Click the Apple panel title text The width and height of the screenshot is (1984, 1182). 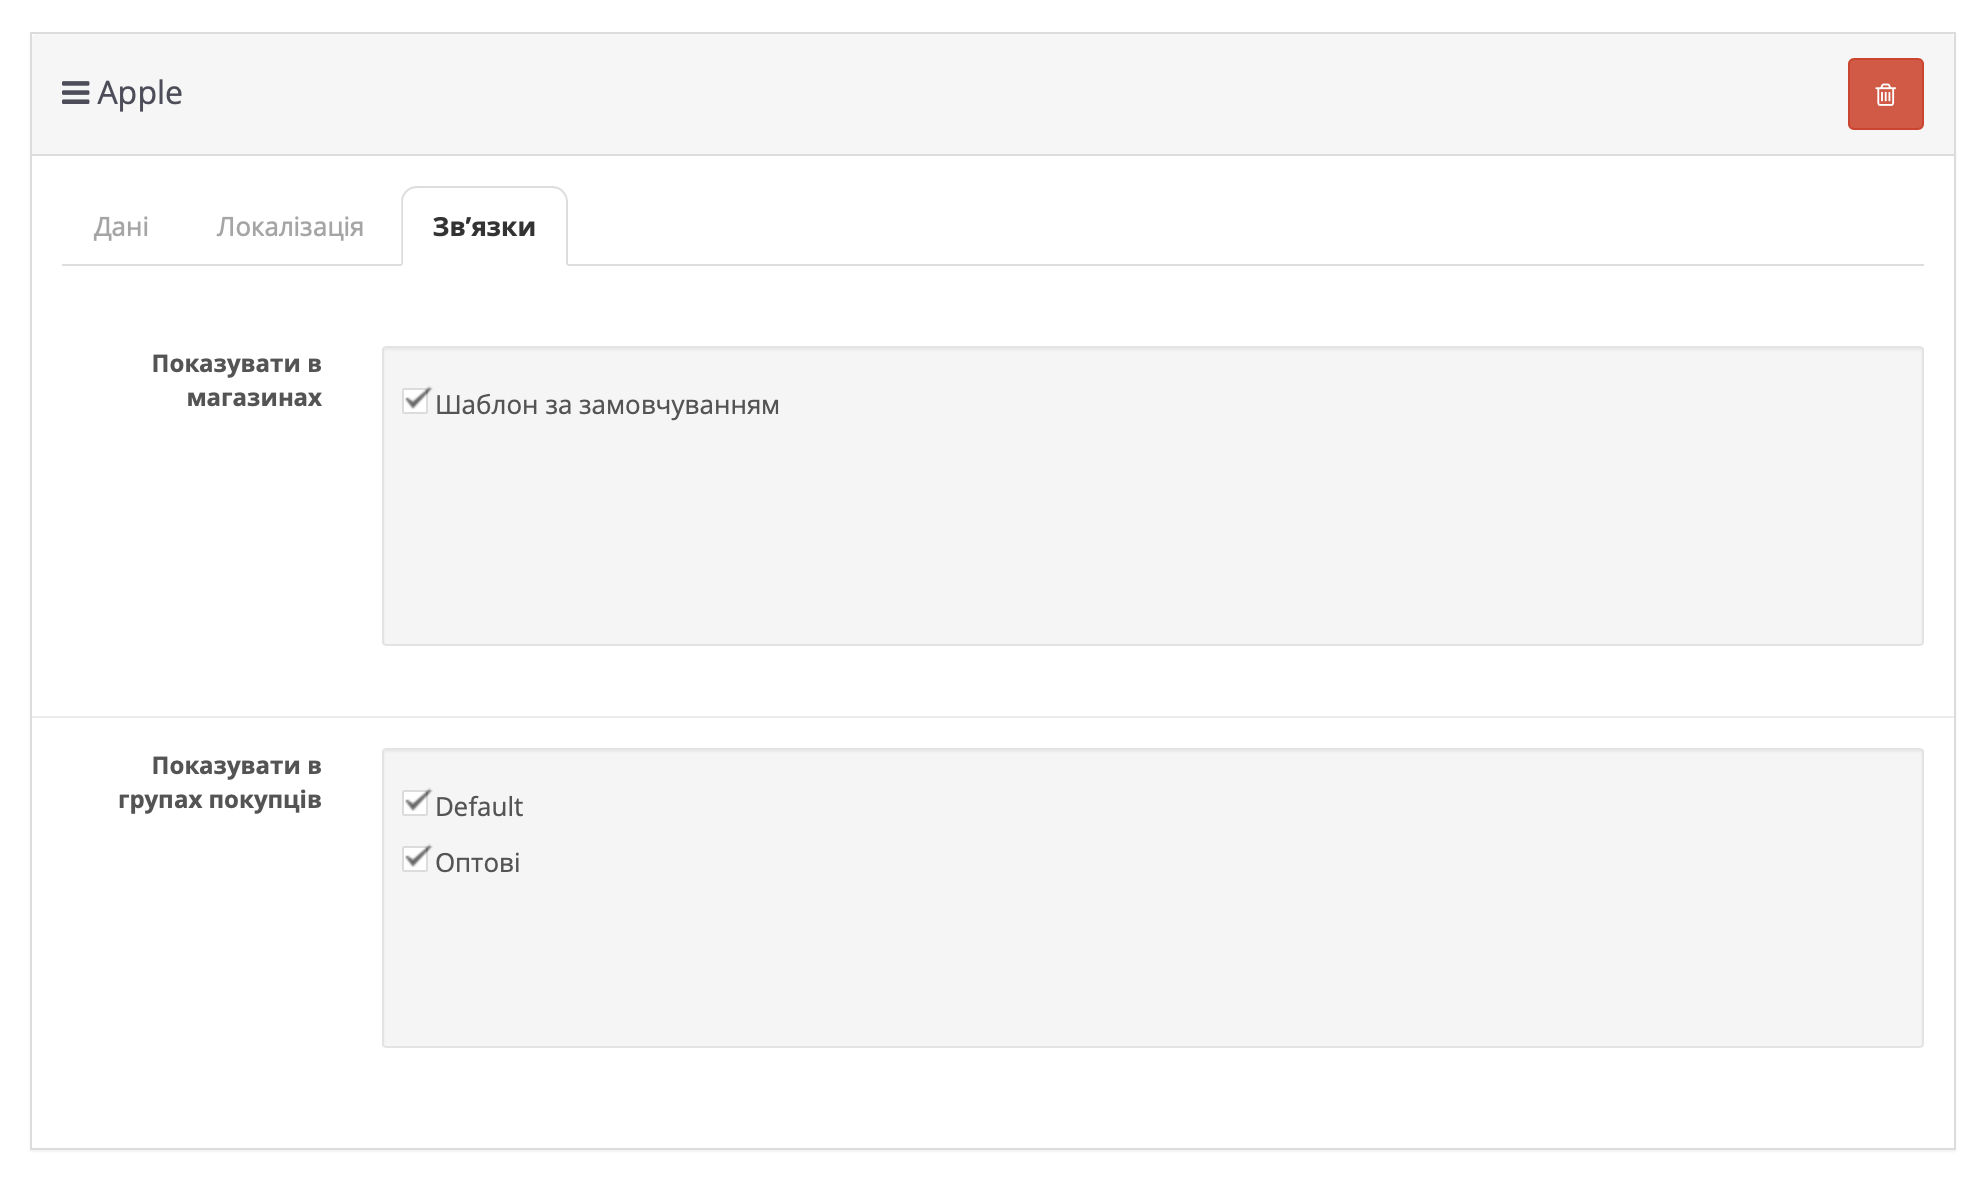tap(140, 93)
